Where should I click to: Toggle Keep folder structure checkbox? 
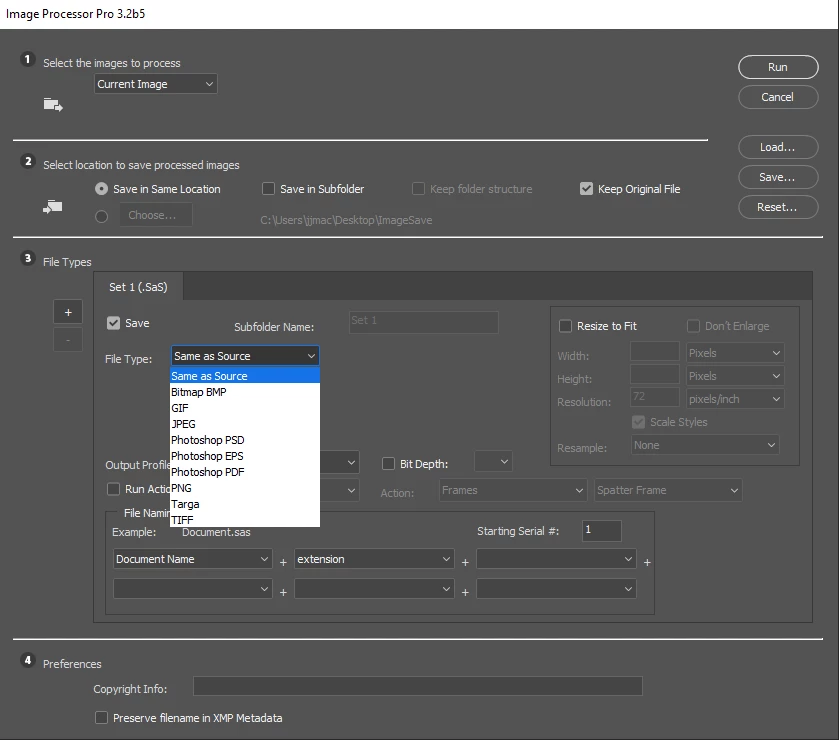418,189
